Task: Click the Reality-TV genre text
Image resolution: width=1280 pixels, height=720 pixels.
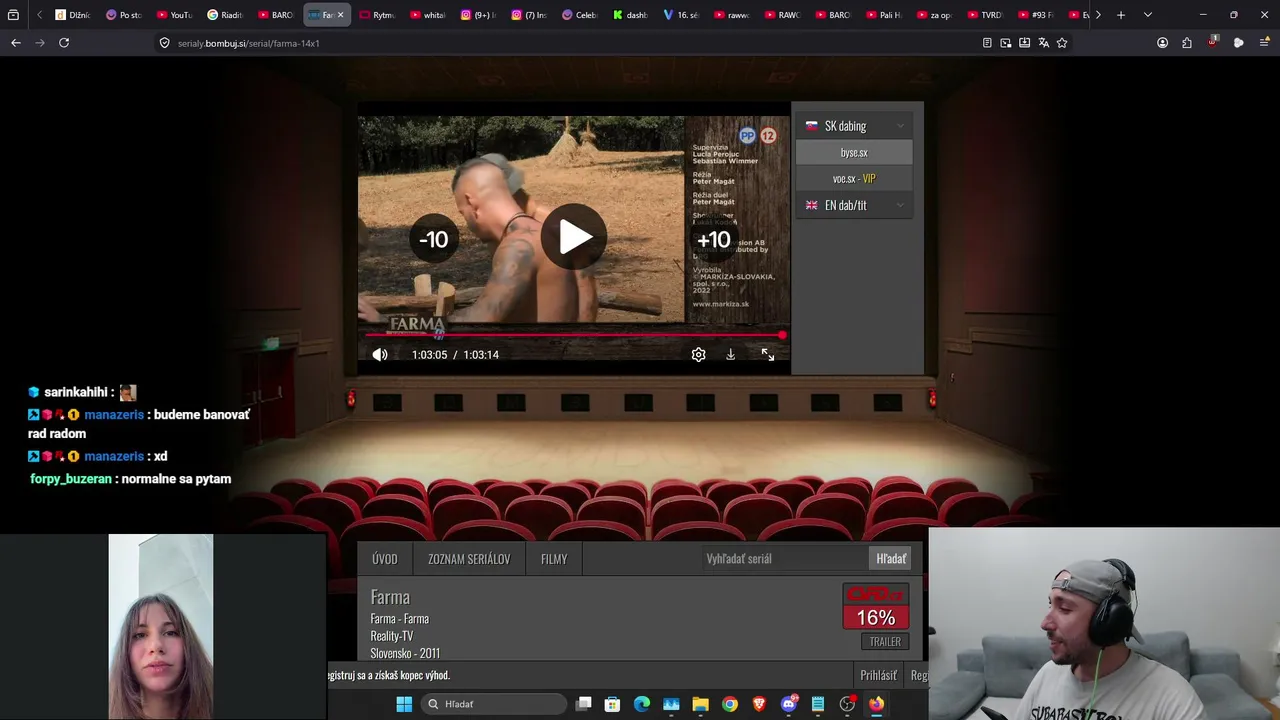Action: 391,636
